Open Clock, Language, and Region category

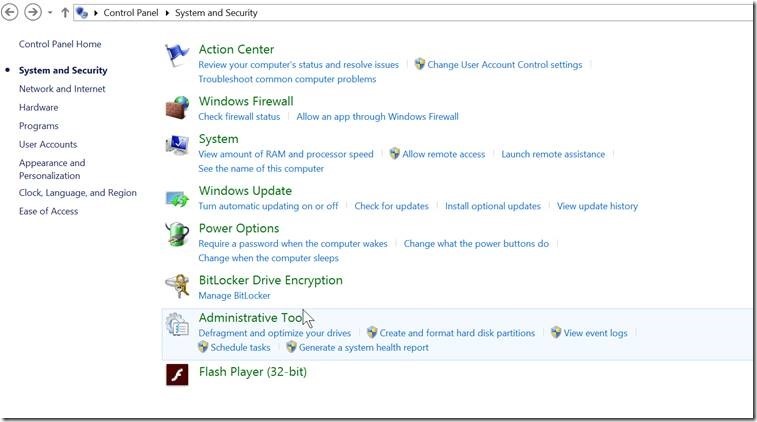(x=78, y=193)
